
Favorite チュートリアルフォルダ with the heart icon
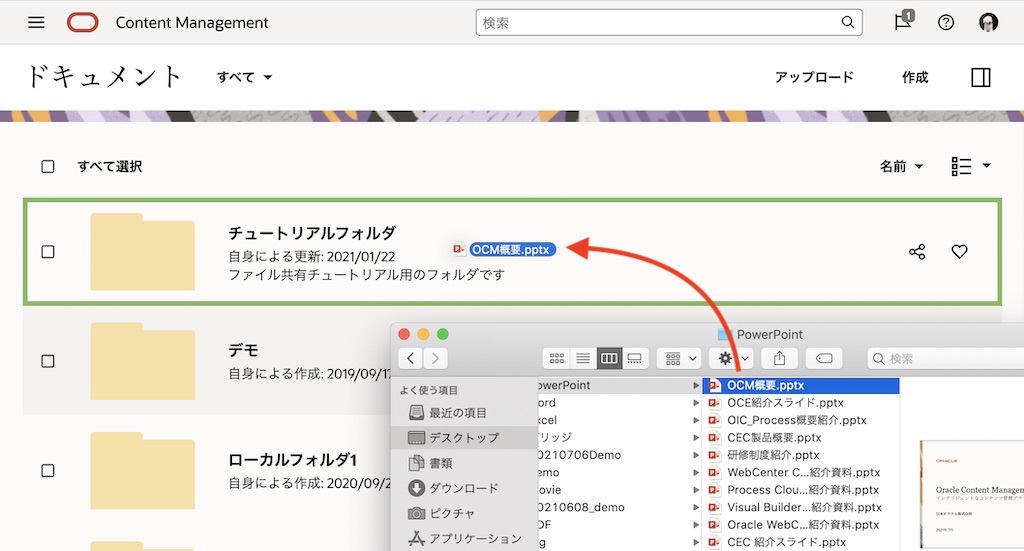coord(959,252)
